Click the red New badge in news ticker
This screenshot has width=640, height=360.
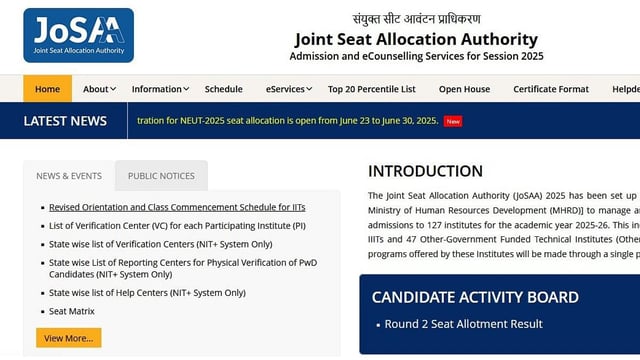tap(453, 121)
